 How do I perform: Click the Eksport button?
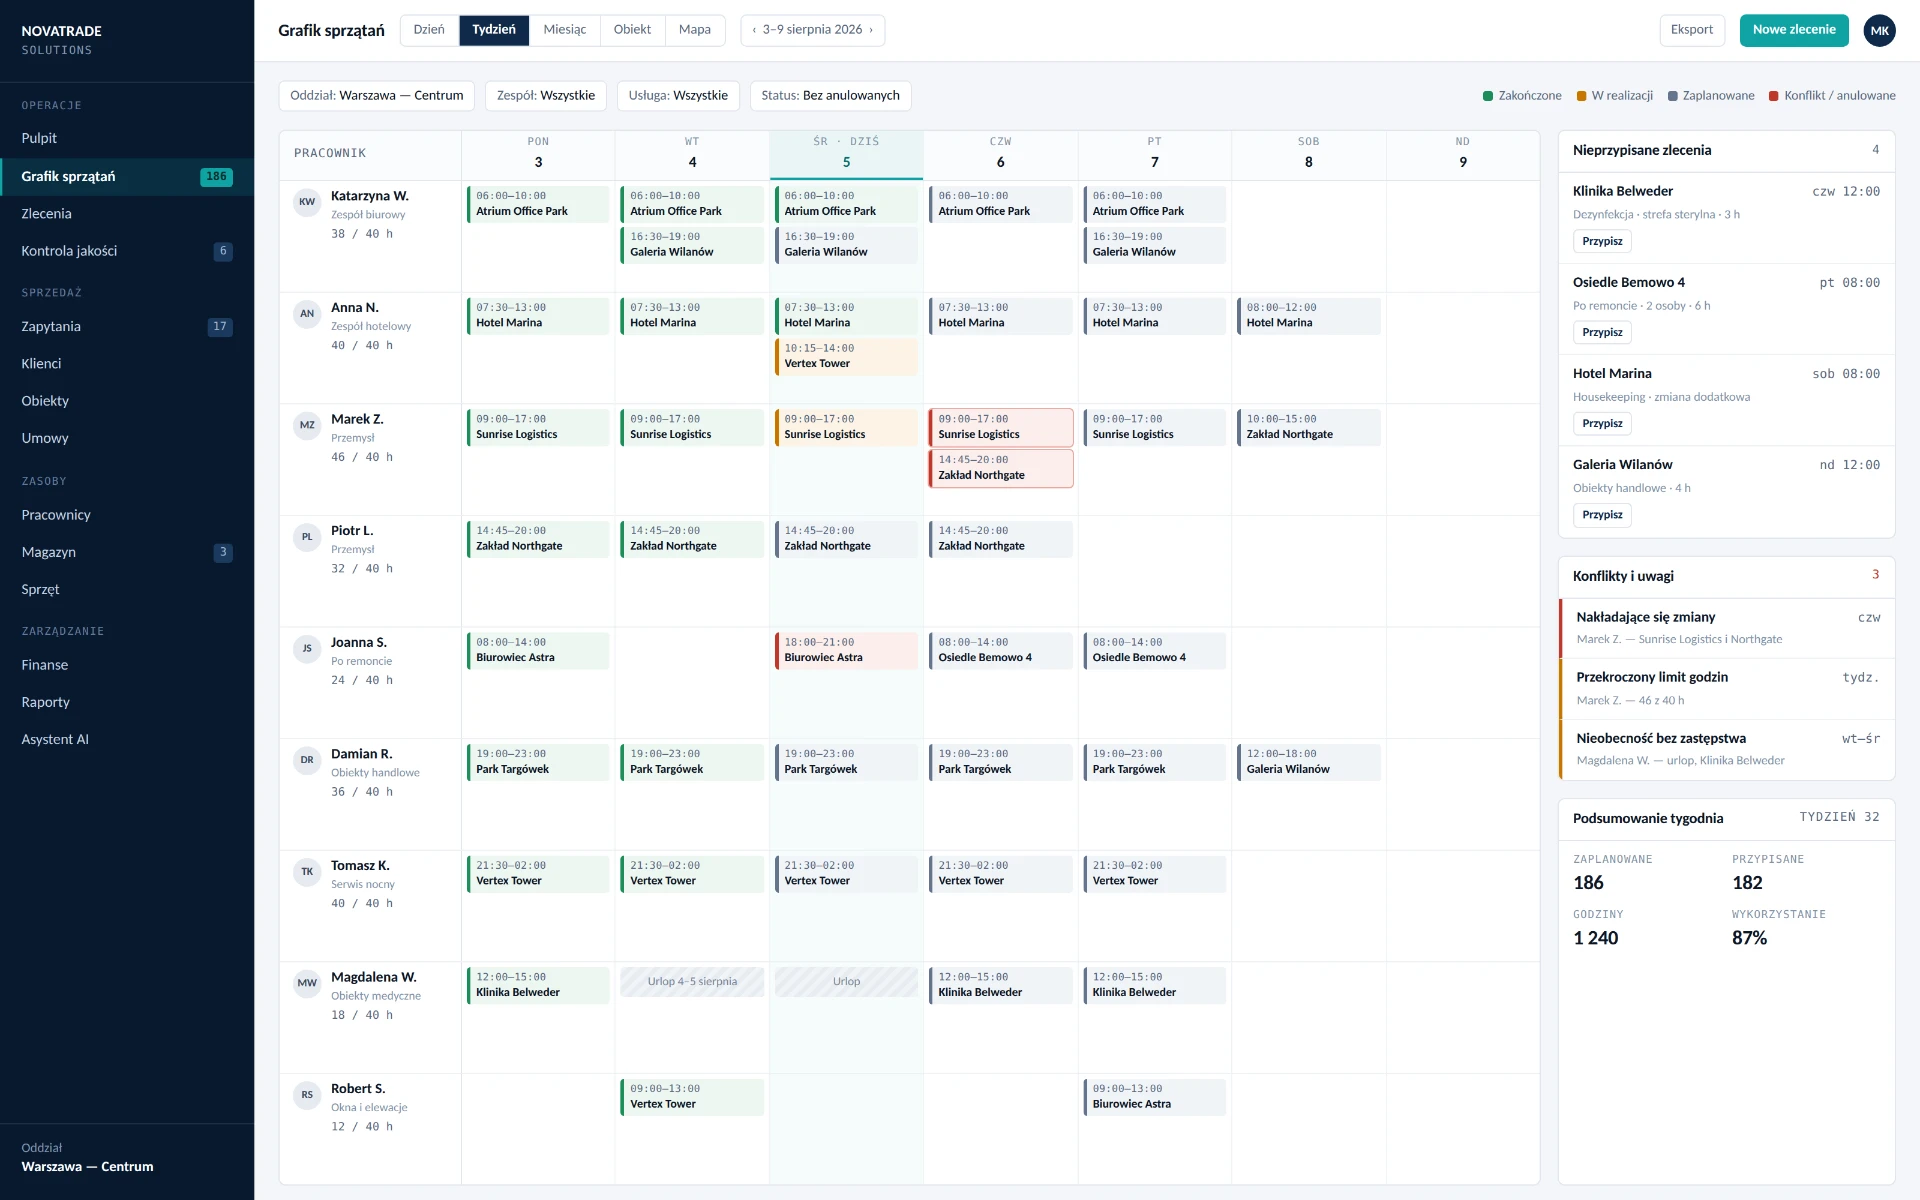coord(1692,30)
